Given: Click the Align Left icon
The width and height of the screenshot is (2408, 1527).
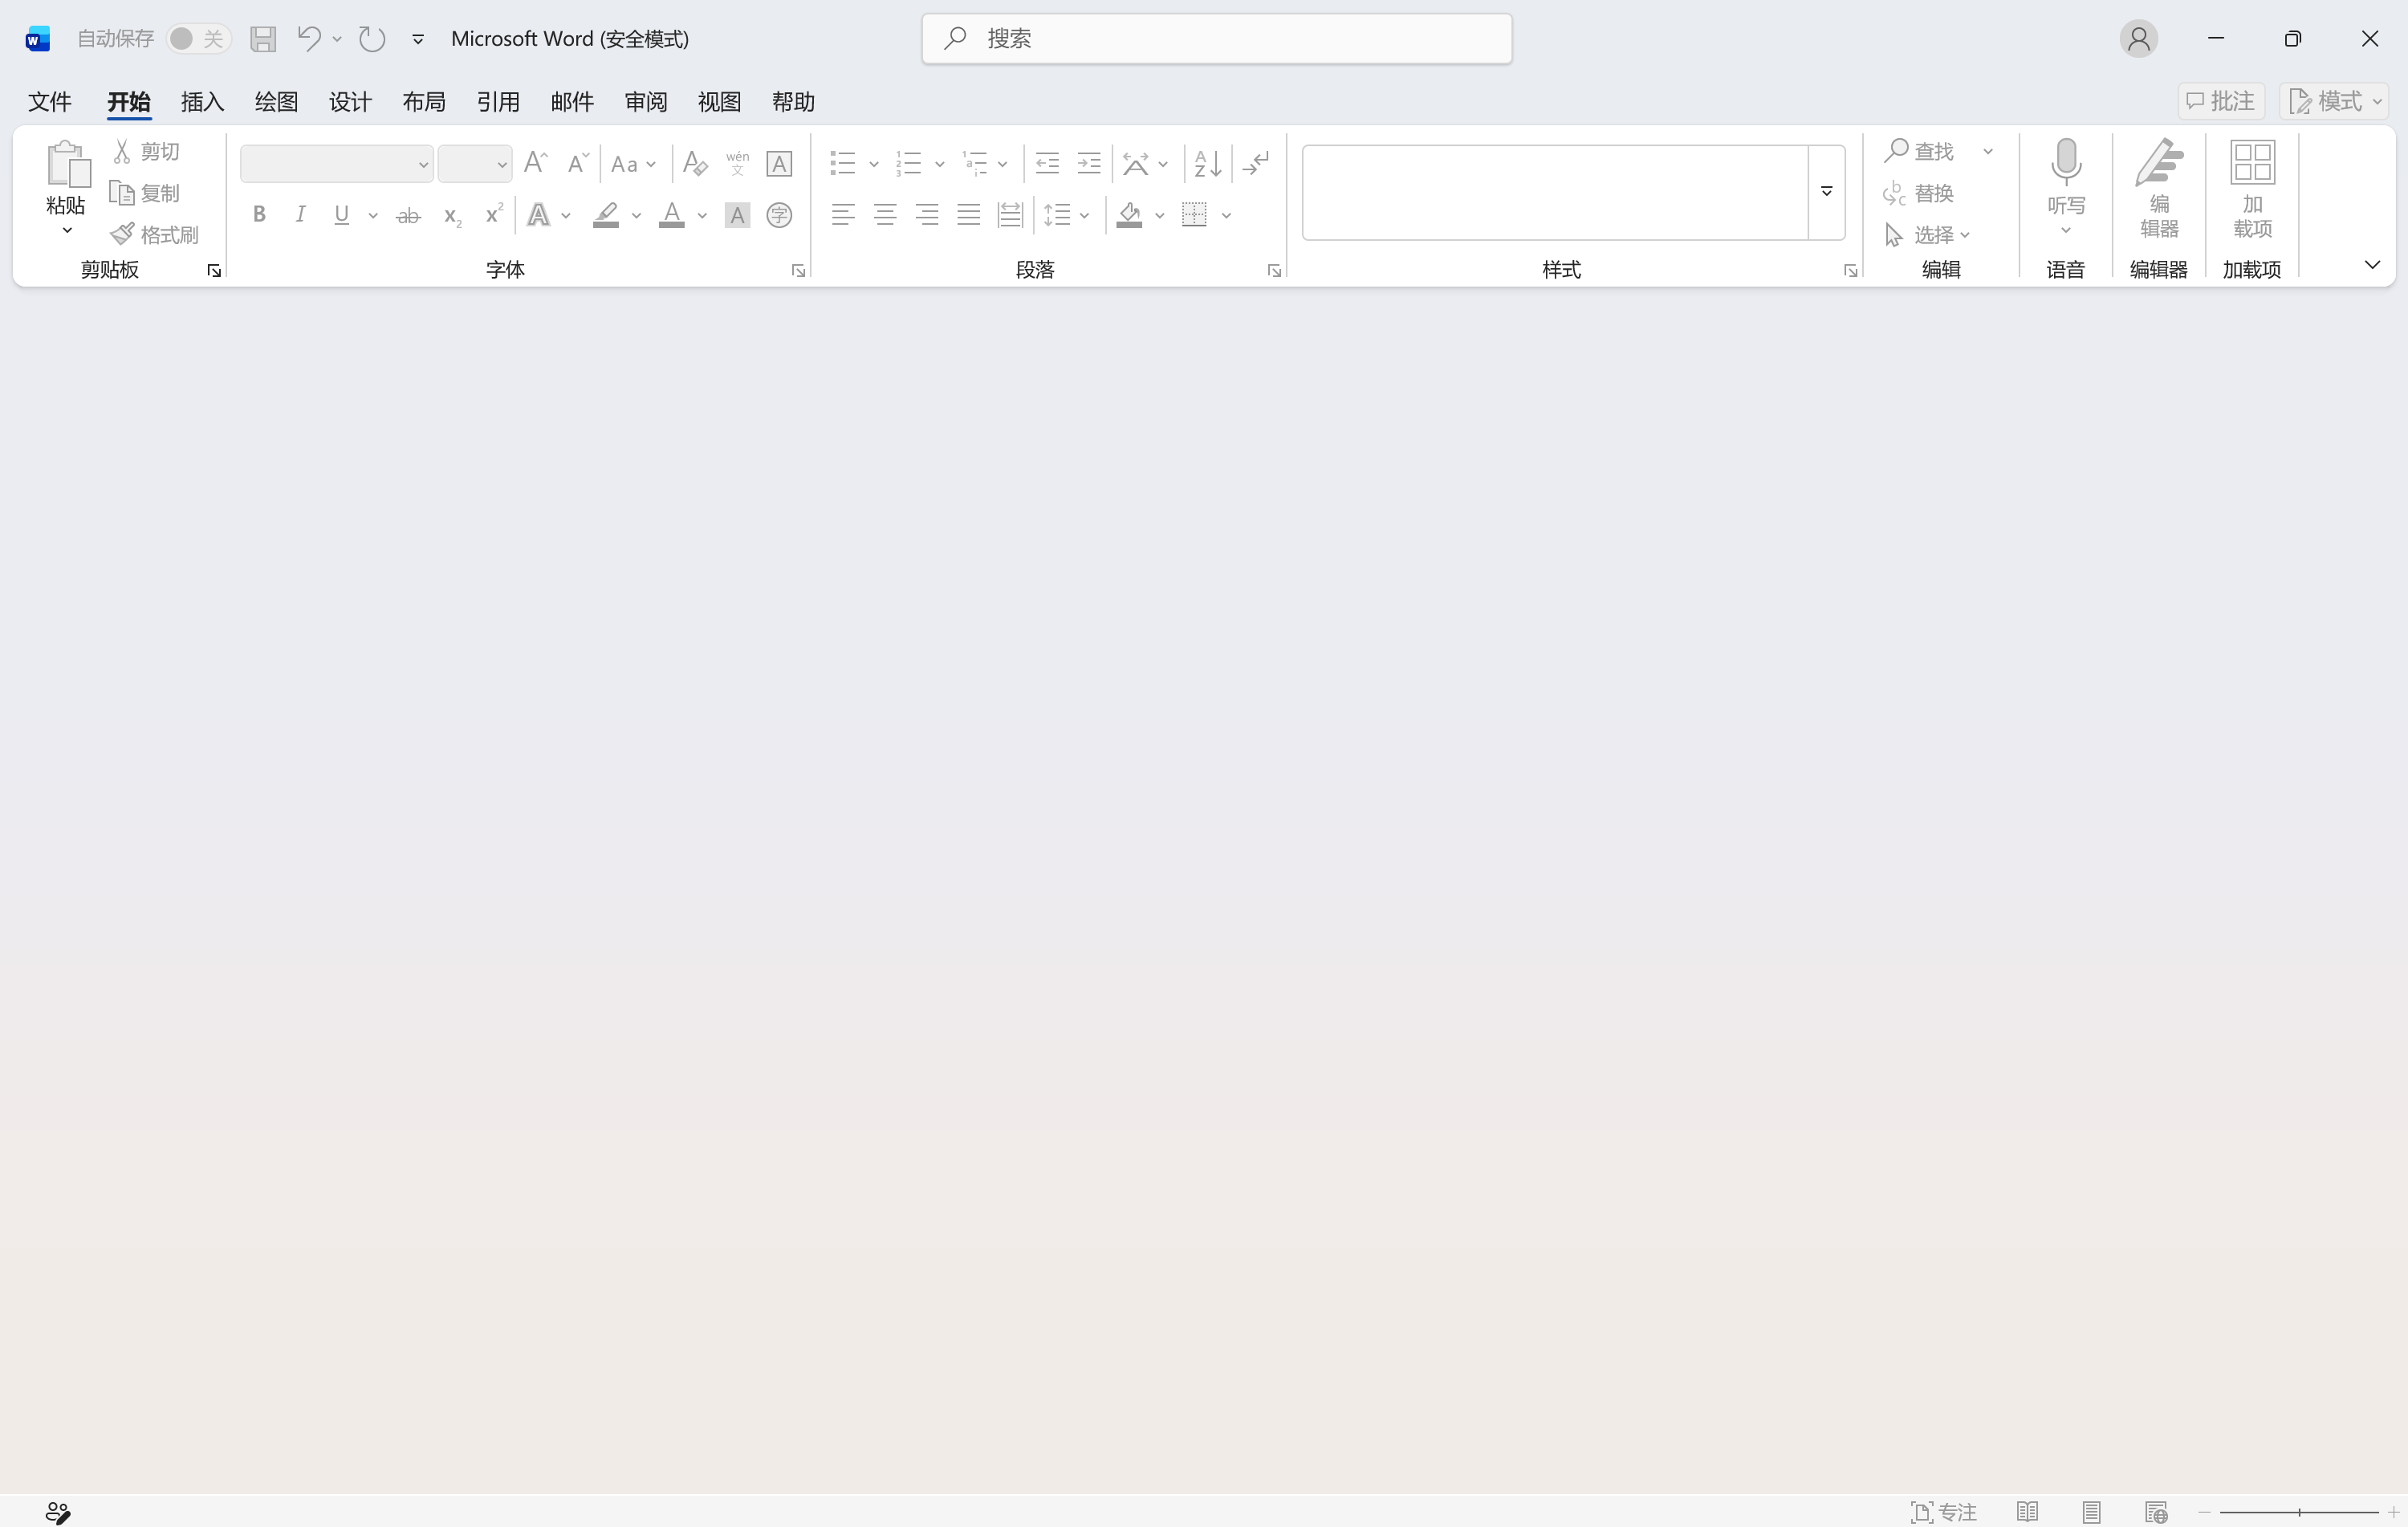Looking at the screenshot, I should [843, 215].
